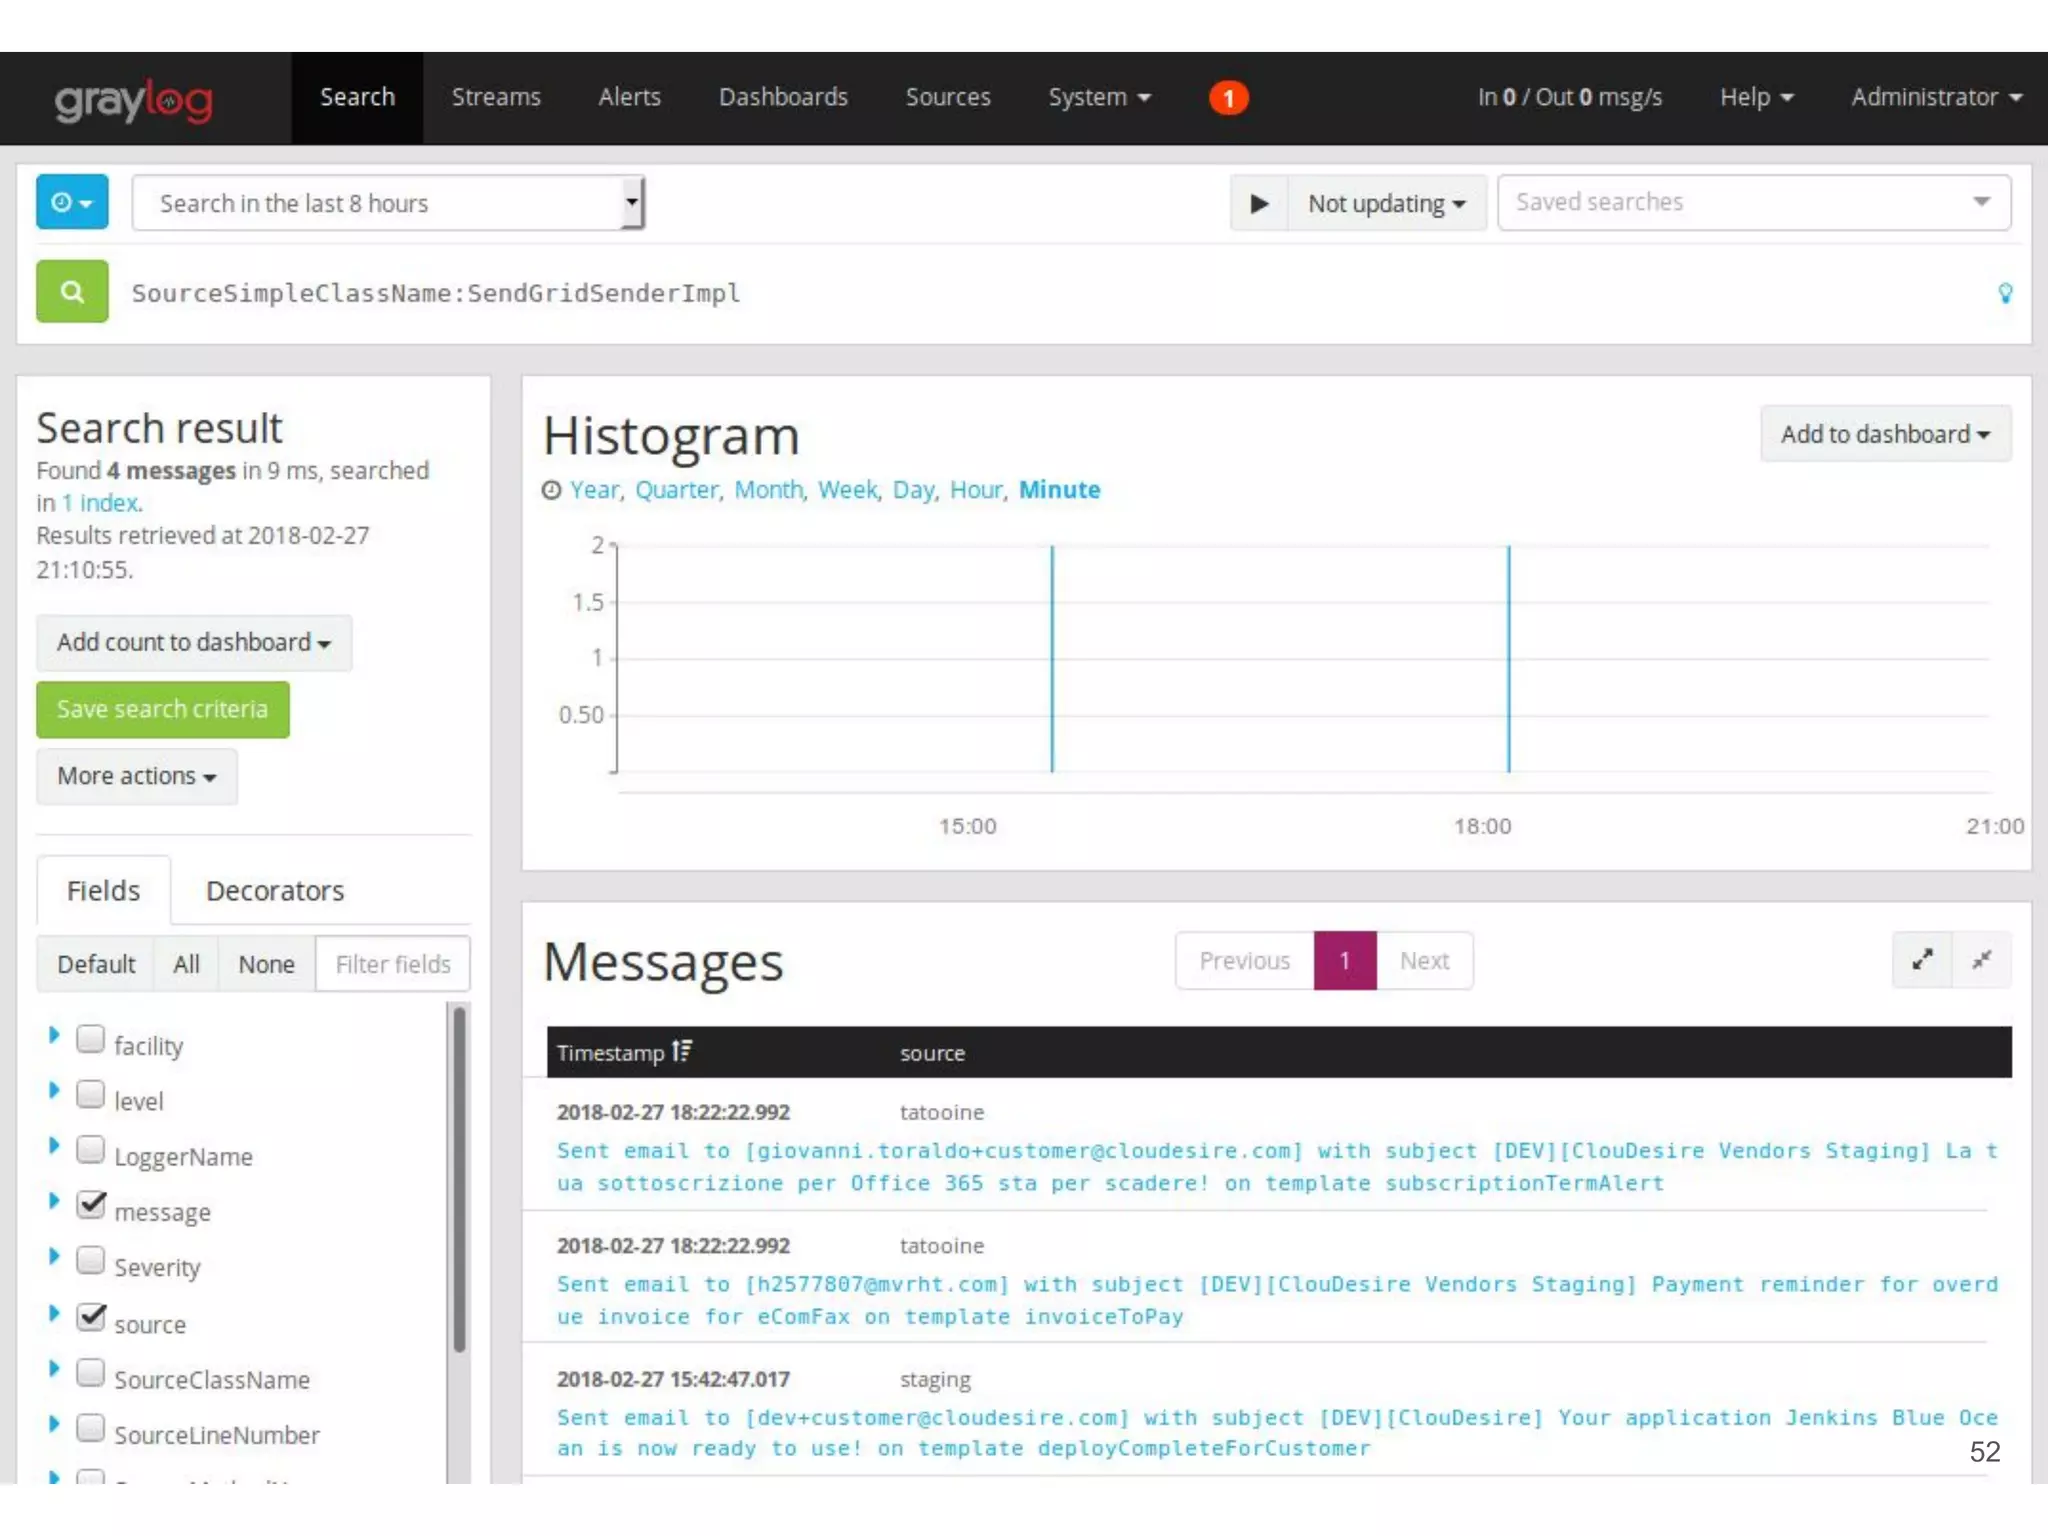Check the Severity field checkbox
The width and height of the screenshot is (2048, 1536).
pos(91,1260)
